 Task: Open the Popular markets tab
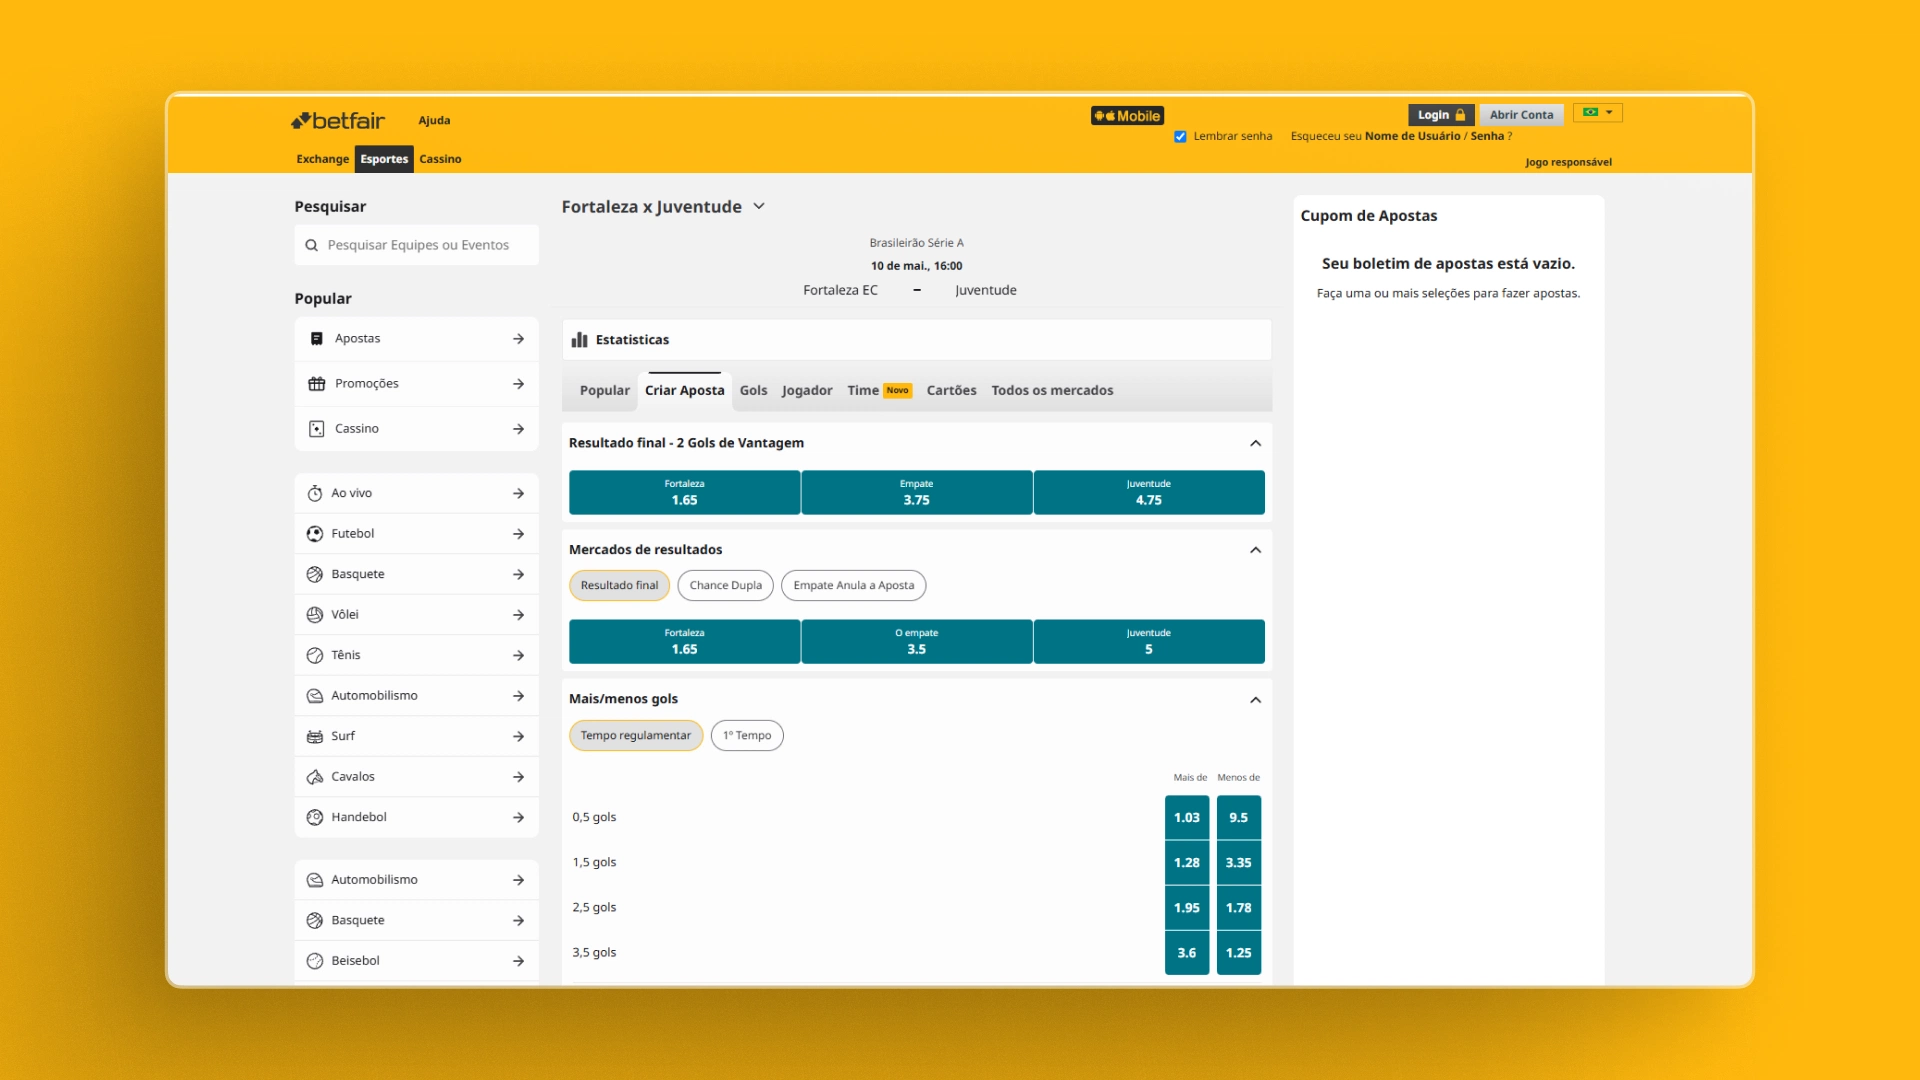pos(604,391)
